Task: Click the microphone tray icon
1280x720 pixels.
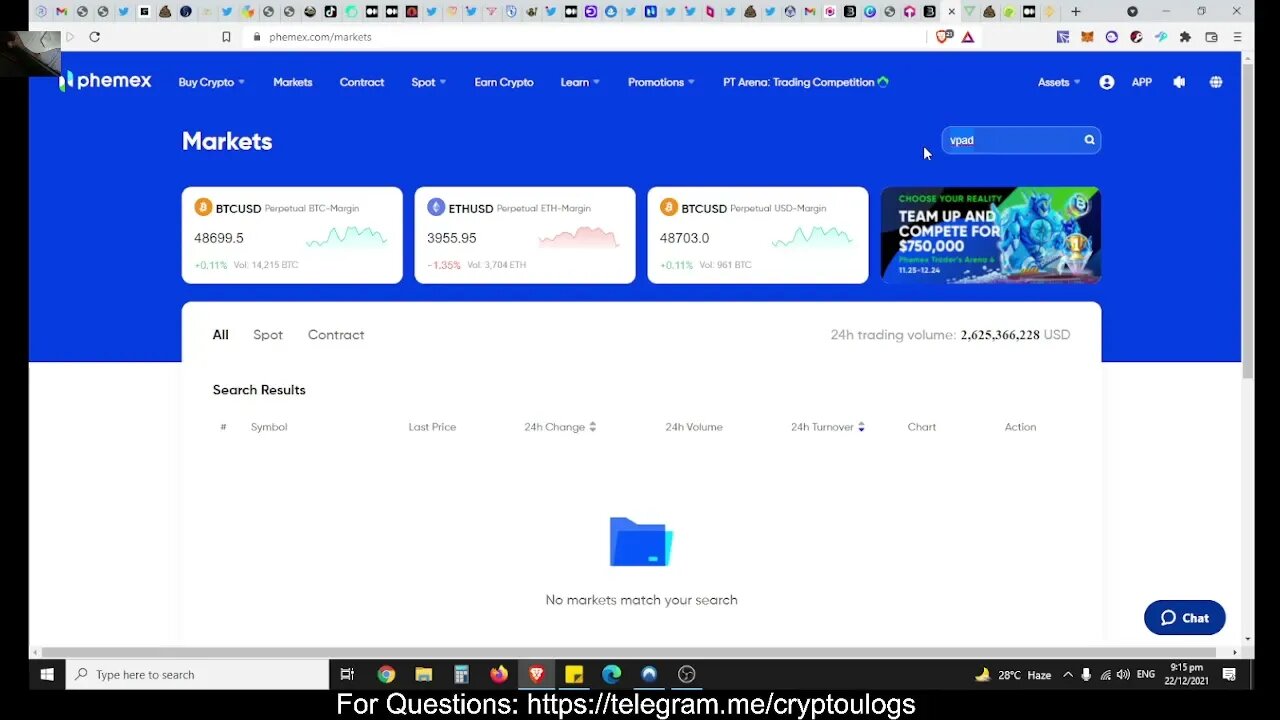Action: 1086,675
